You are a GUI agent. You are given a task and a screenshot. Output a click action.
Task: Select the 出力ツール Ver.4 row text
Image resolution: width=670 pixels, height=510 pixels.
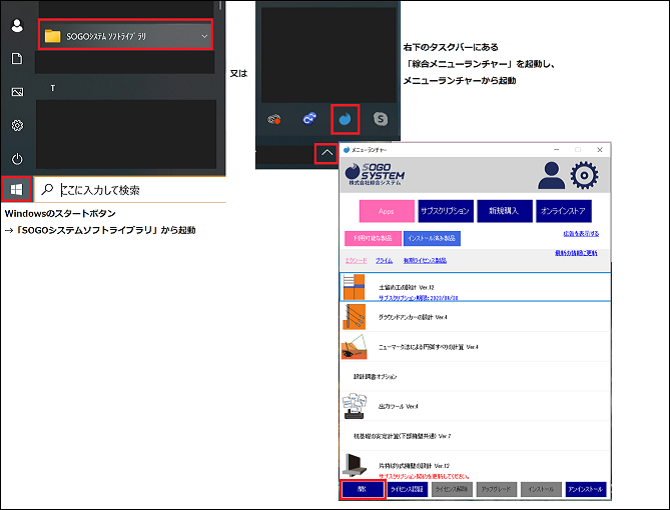coord(398,406)
